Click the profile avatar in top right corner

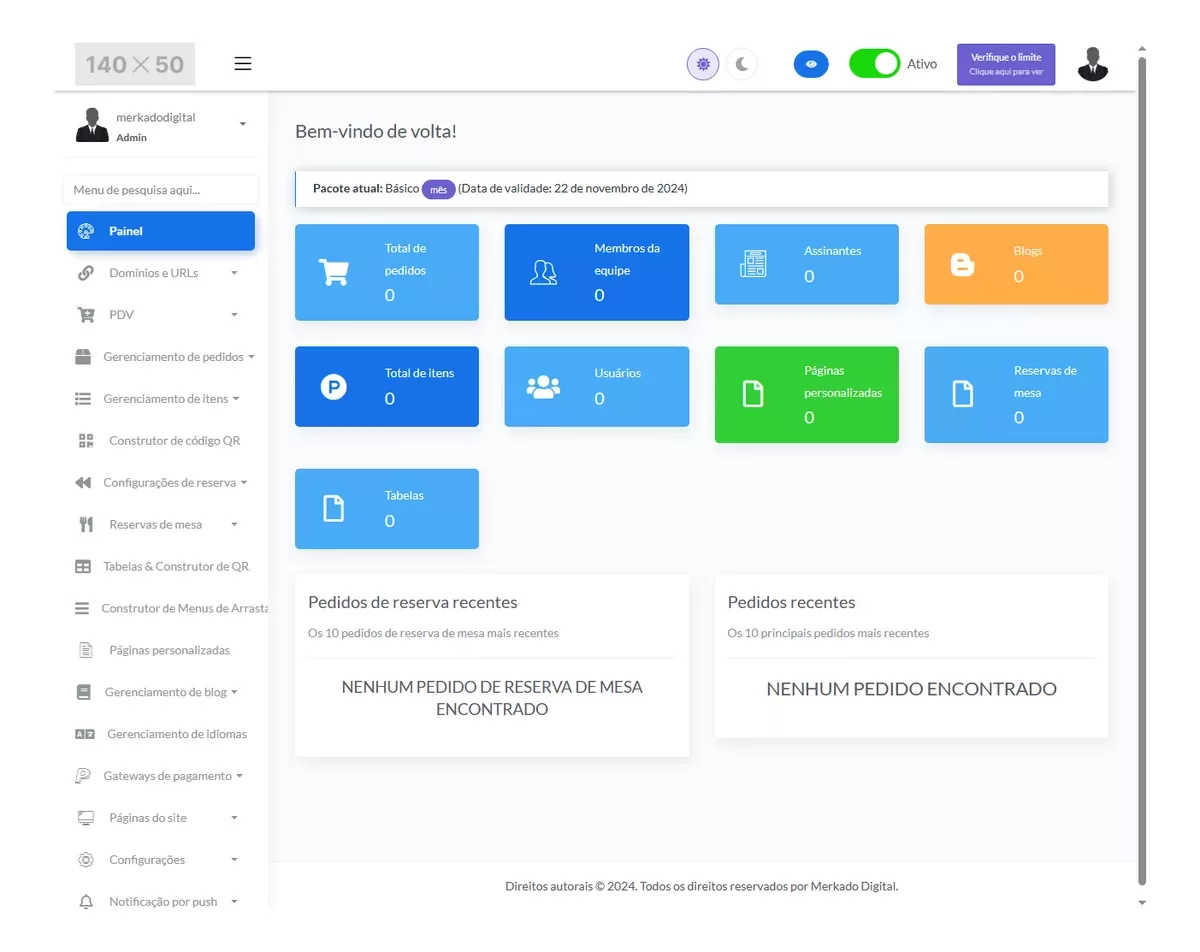pos(1093,64)
